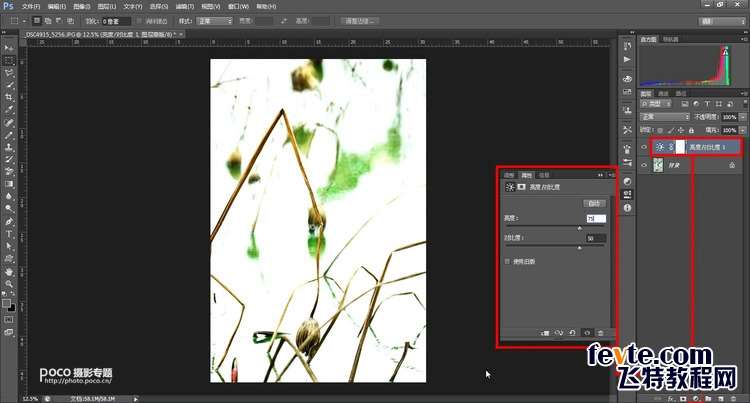The image size is (750, 403).
Task: Click the clip-to-layer icon in Properties panel
Action: click(545, 333)
